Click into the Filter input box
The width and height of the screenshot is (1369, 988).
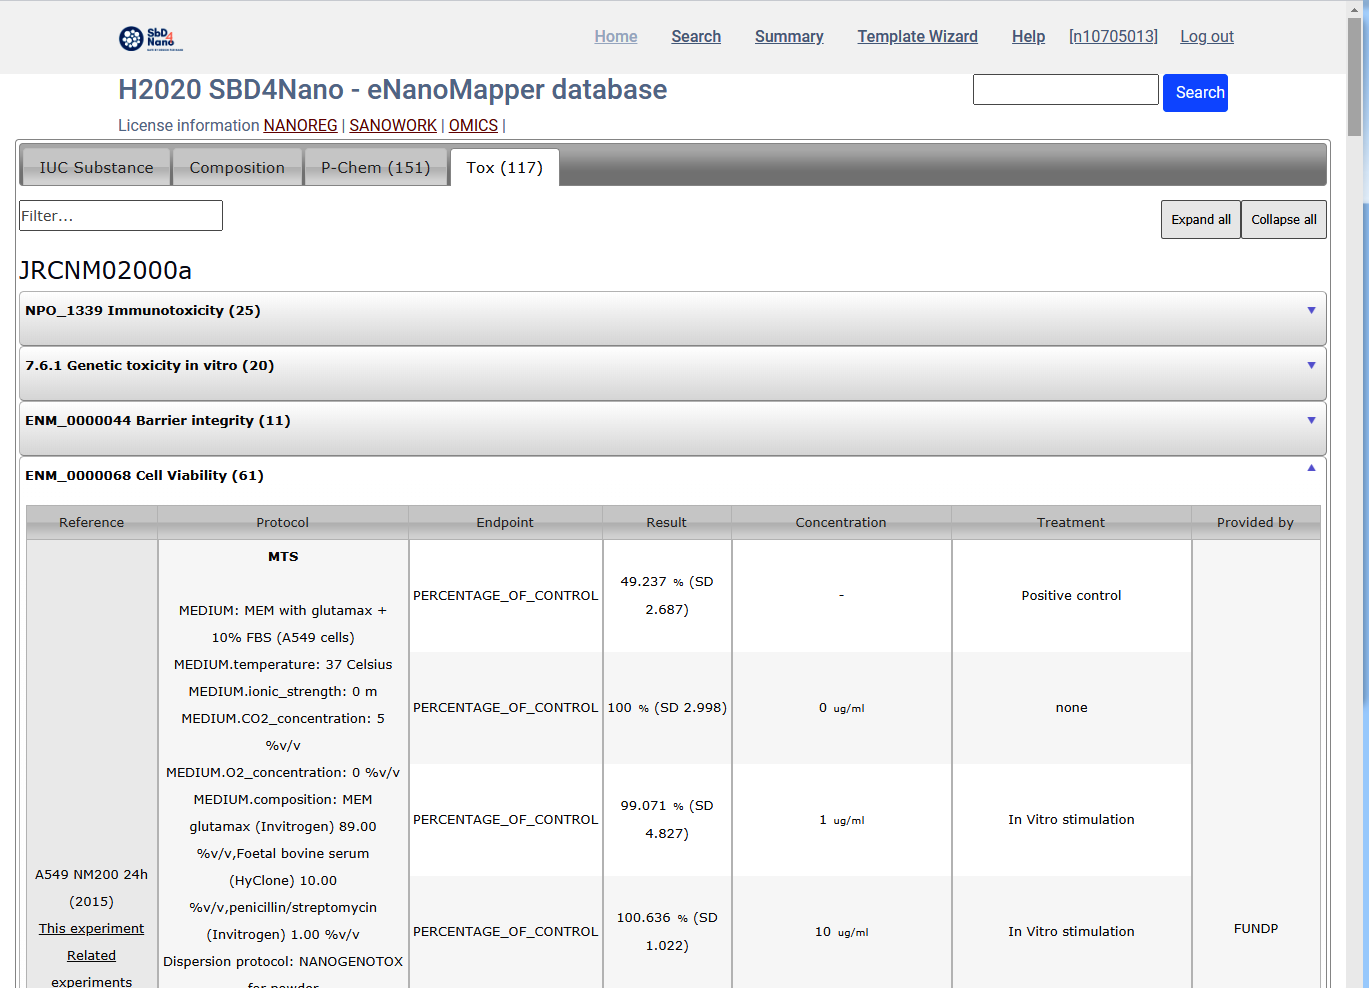click(x=121, y=216)
